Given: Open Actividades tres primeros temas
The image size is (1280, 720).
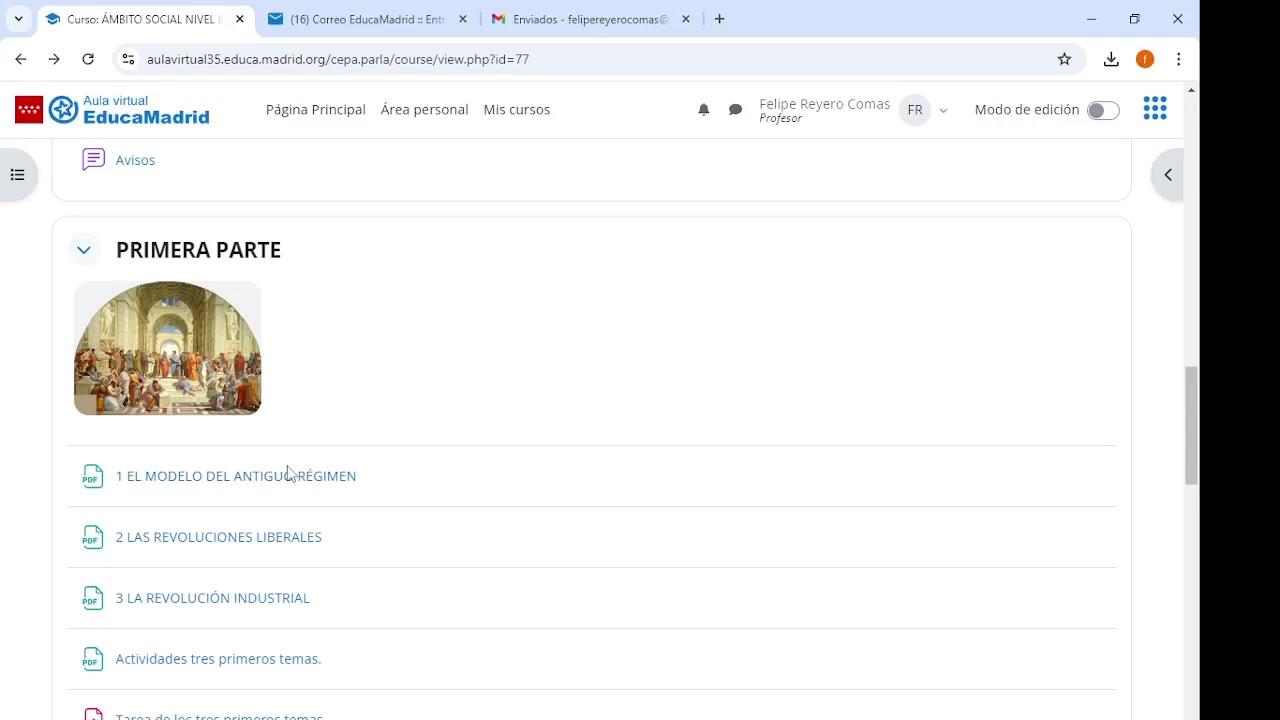Looking at the screenshot, I should (x=219, y=659).
